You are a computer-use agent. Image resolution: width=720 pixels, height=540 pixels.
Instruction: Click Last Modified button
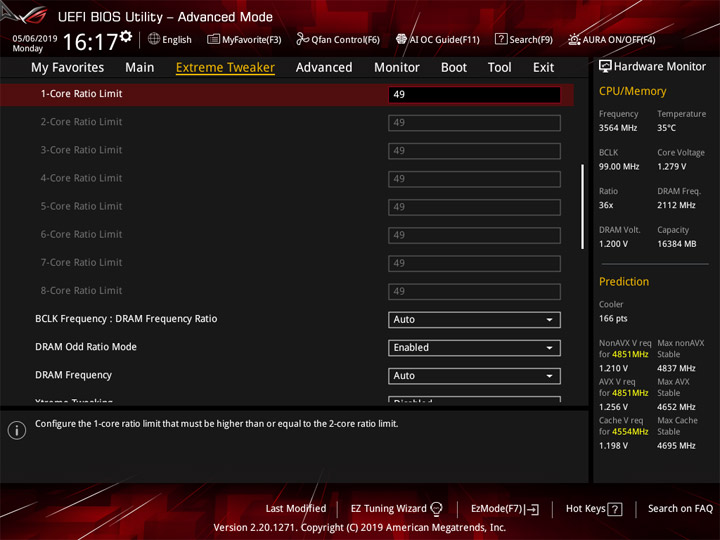click(296, 509)
